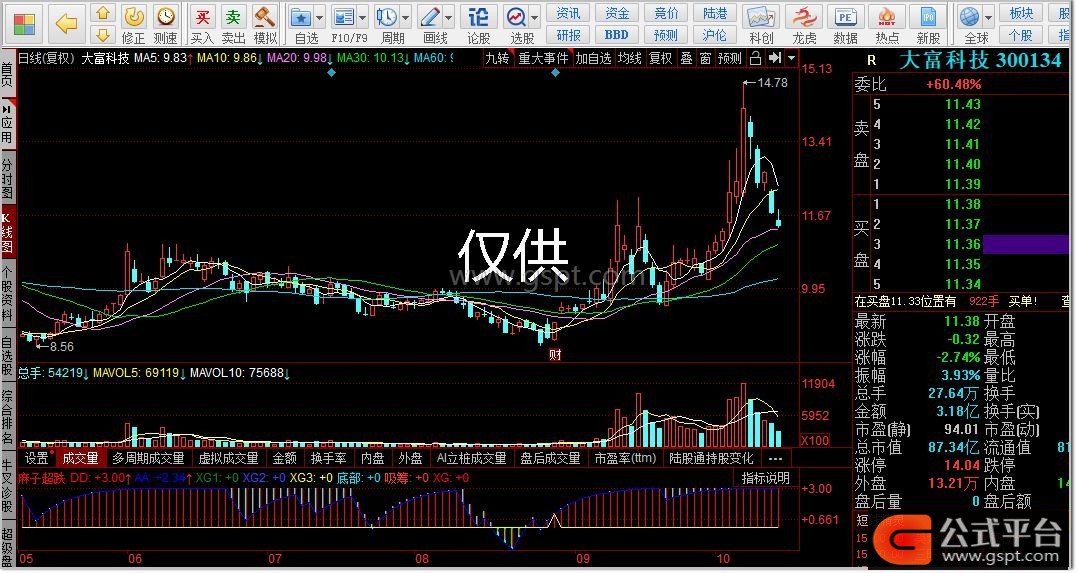Expand the F10/F9 dropdown arrow
The height and width of the screenshot is (573, 1078).
[363, 17]
